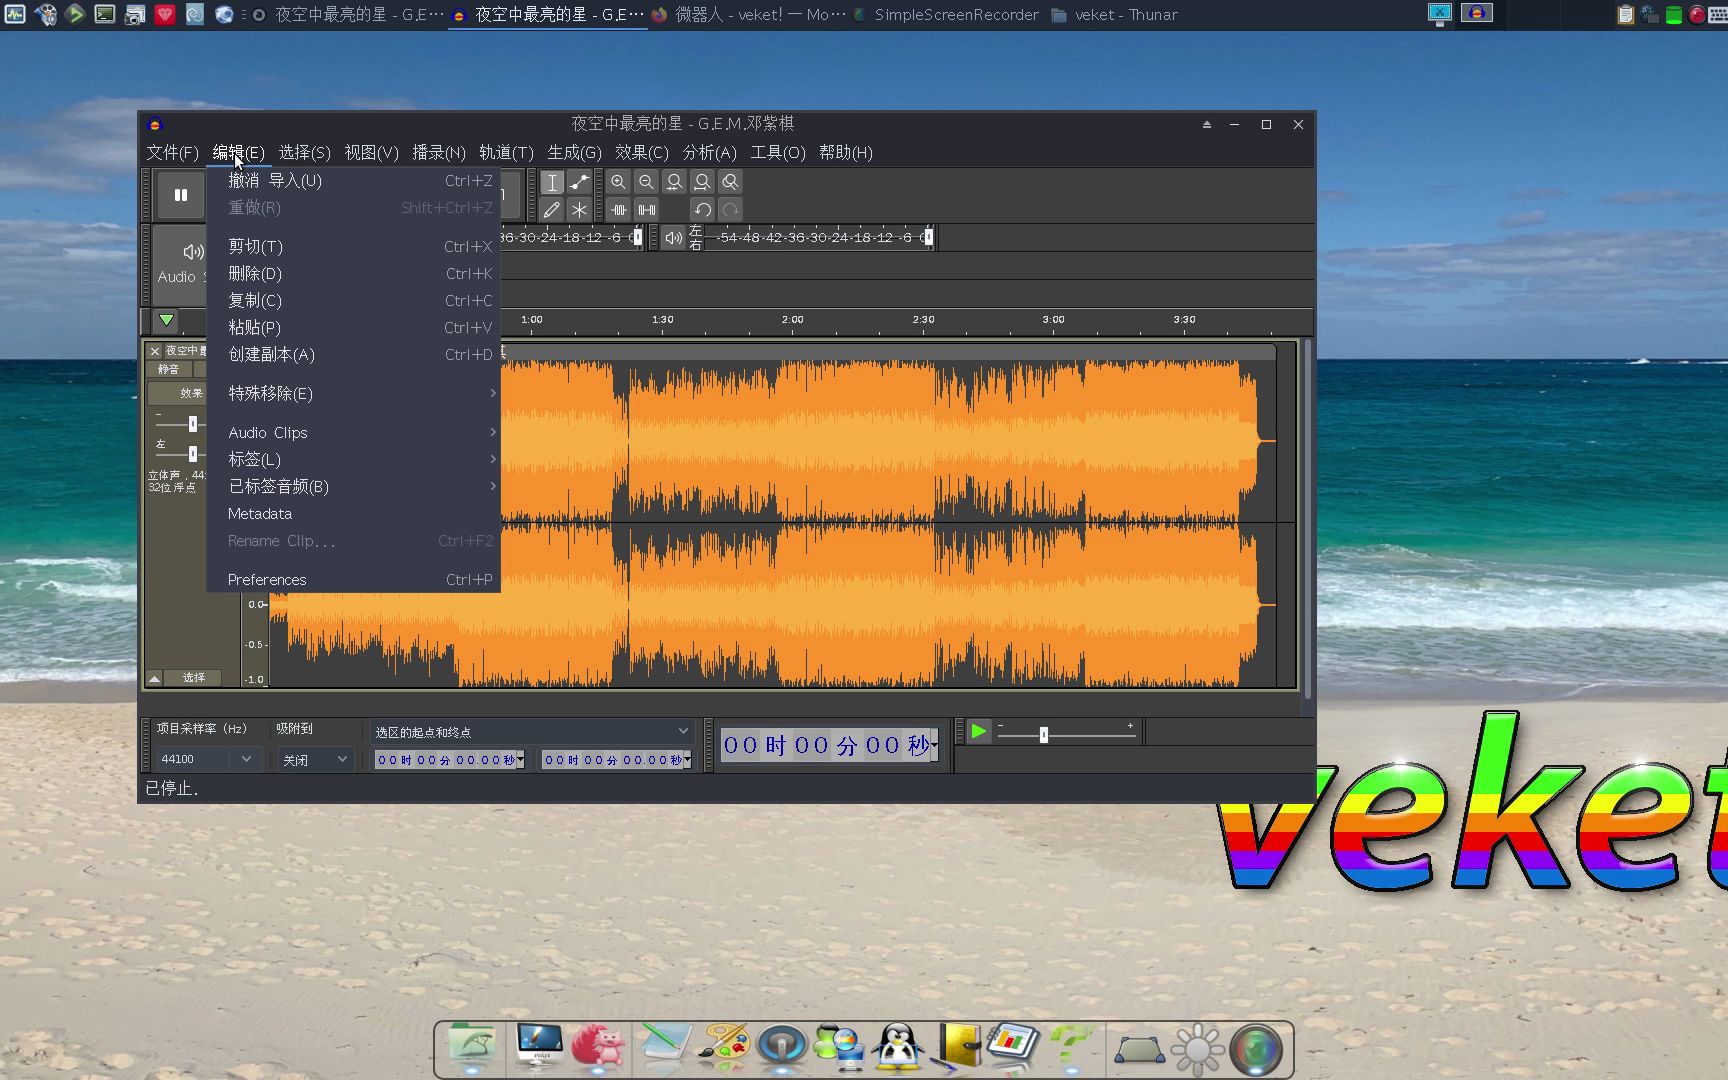This screenshot has width=1728, height=1080.
Task: Expand the Audio Clips submenu
Action: 353,433
